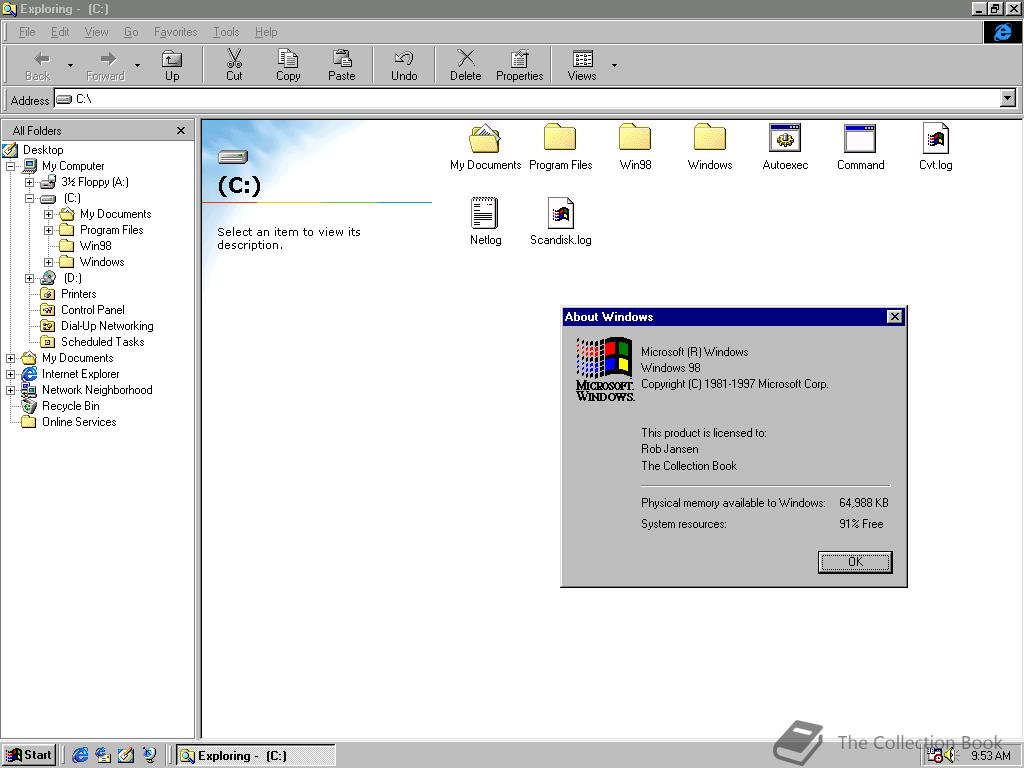Select Online Services in folder tree
The image size is (1024, 768).
click(79, 422)
